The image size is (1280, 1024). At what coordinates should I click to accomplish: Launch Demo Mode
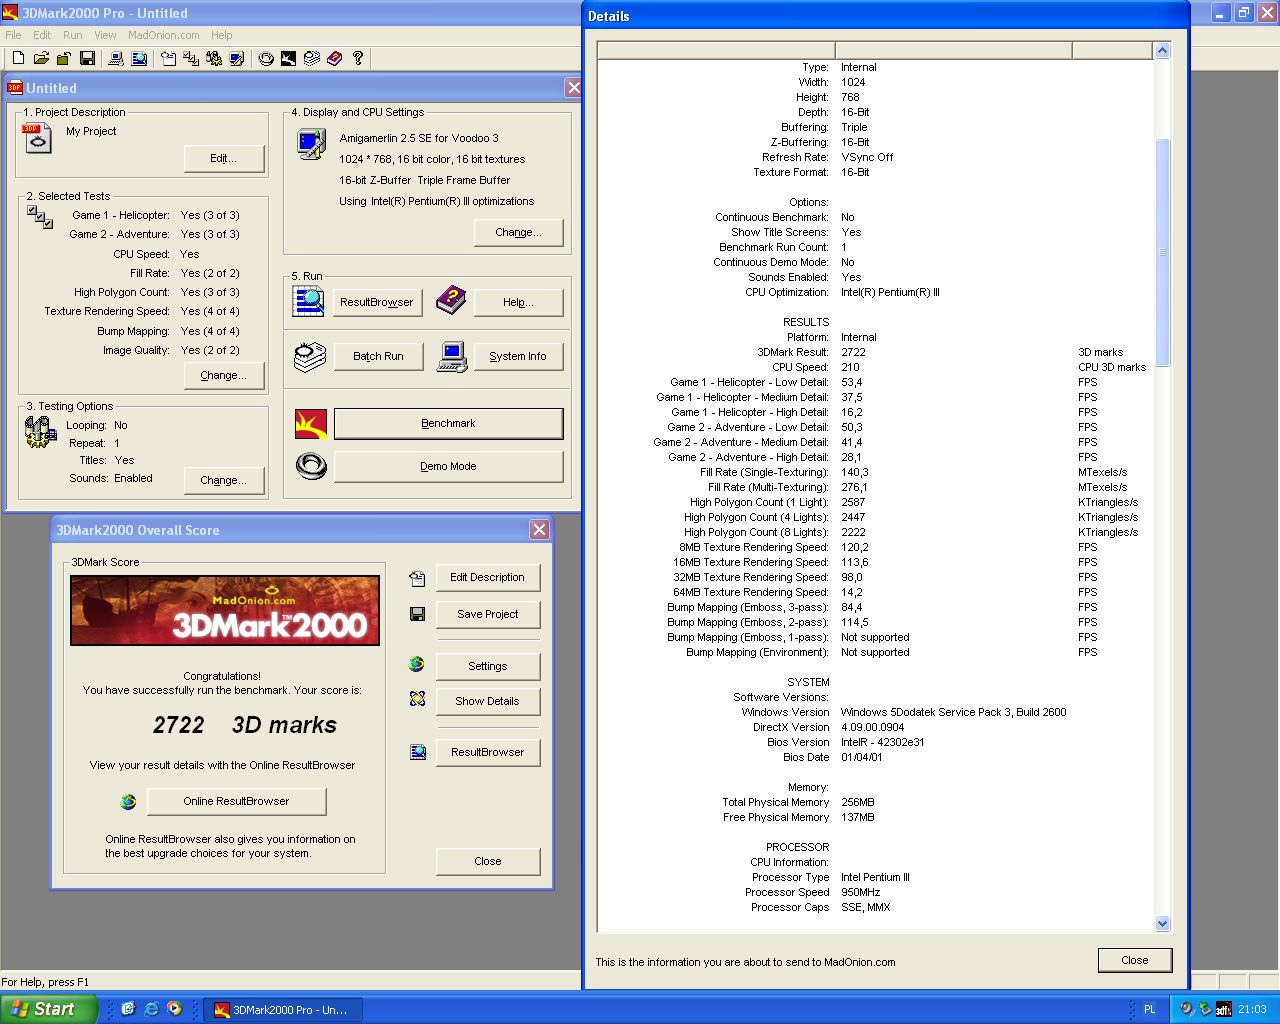pyautogui.click(x=448, y=466)
